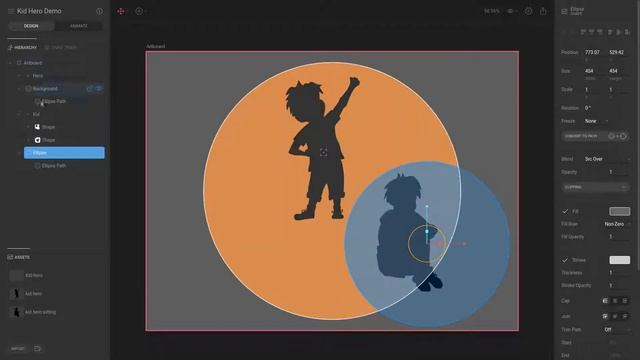Screen dimensions: 640x360
Task: Open the Freeze dropdown set to None
Action: [x=597, y=121]
